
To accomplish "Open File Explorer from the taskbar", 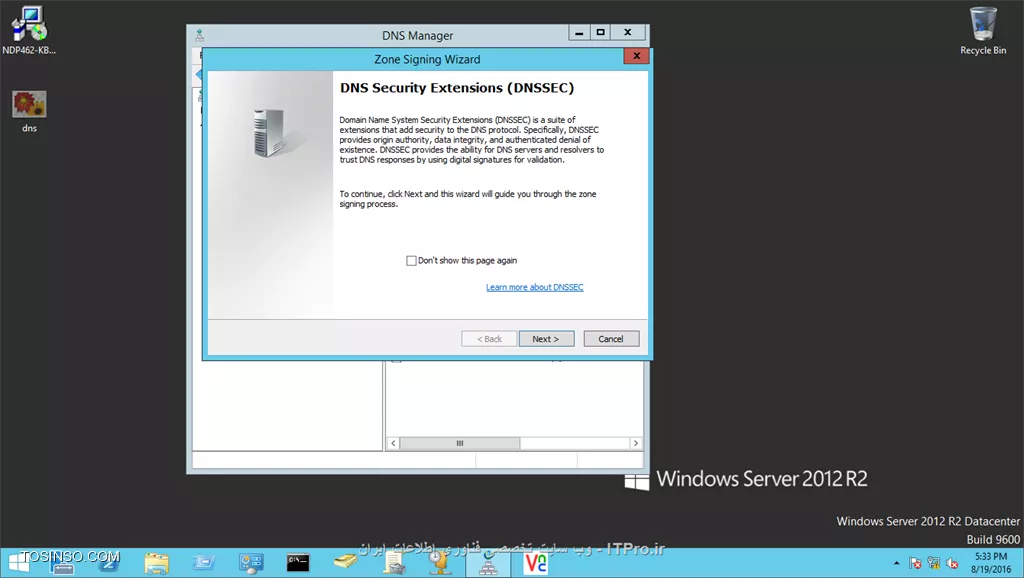I will (x=156, y=563).
